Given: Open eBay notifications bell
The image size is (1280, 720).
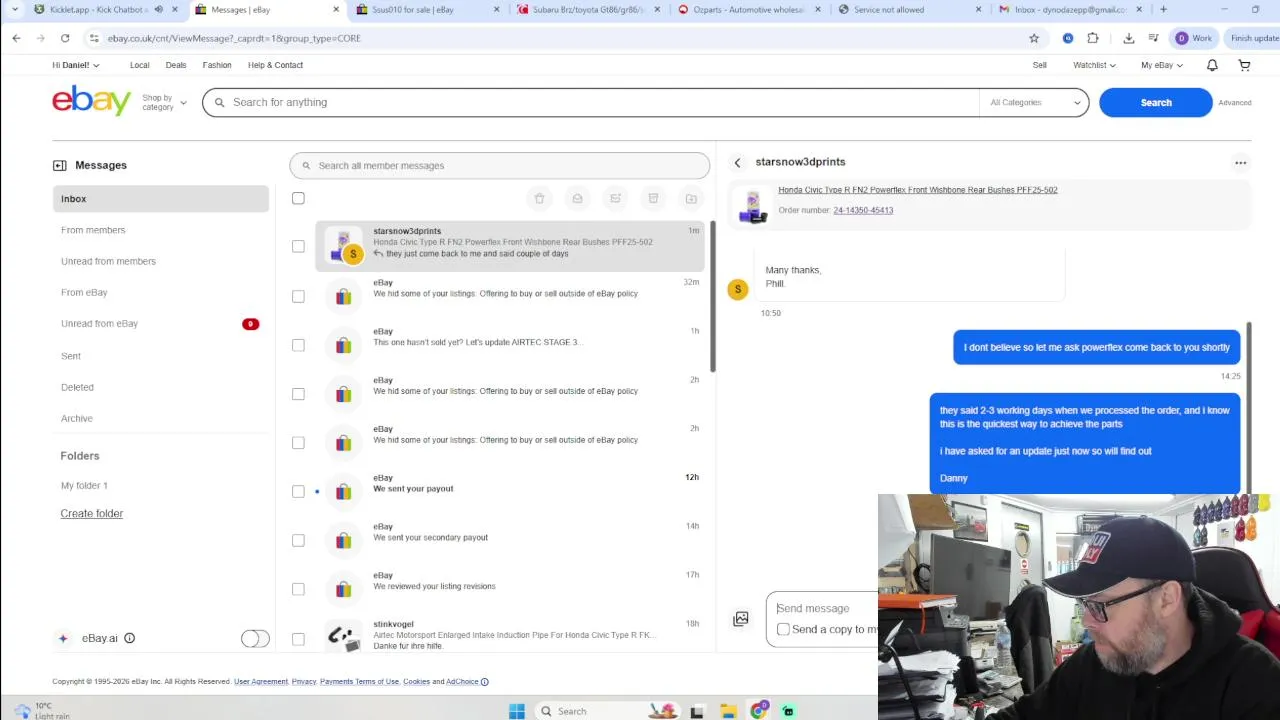Looking at the screenshot, I should [1212, 65].
